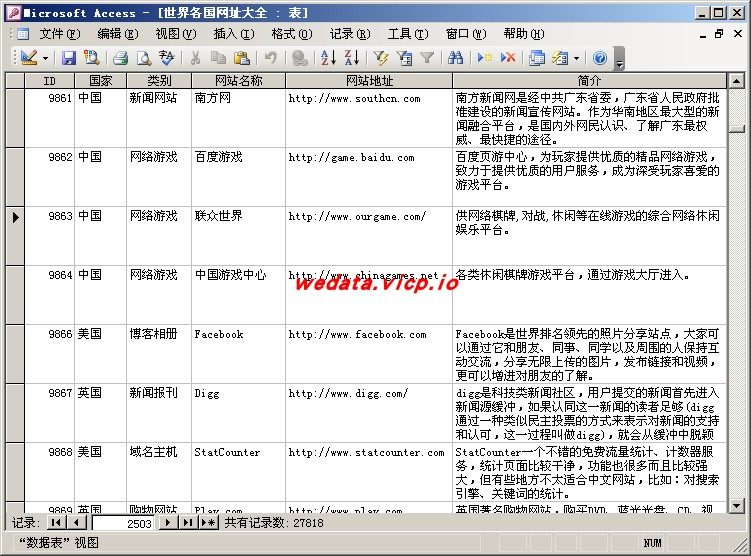Viewport: 751px width, 556px height.
Task: Select the 网站地址 column header
Action: coord(369,80)
